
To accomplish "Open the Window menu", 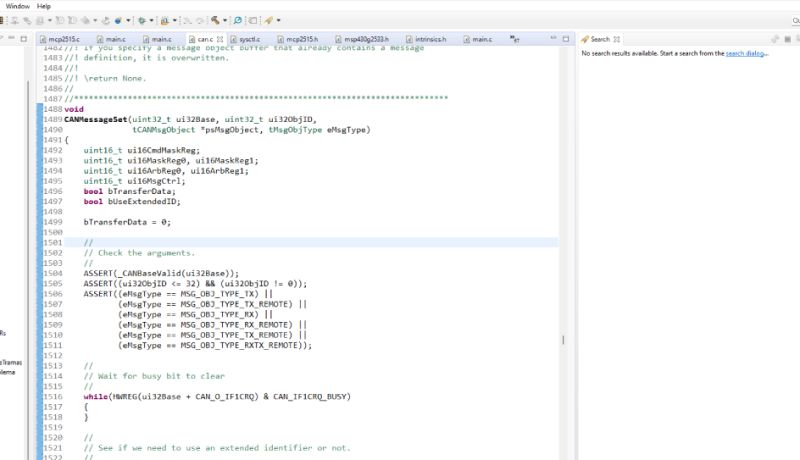I will [x=17, y=6].
